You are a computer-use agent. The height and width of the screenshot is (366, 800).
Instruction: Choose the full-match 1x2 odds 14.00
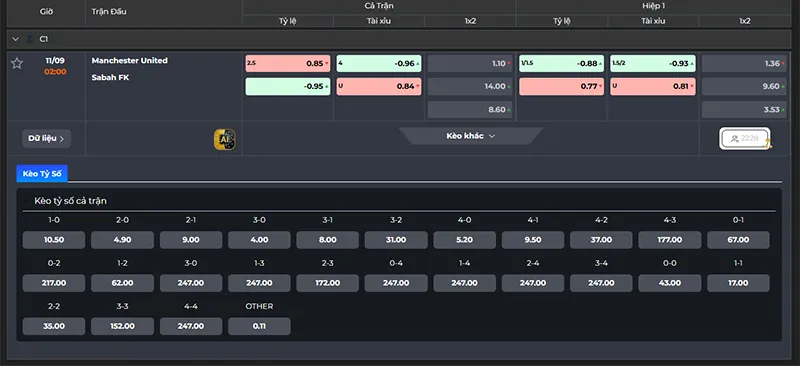point(470,86)
